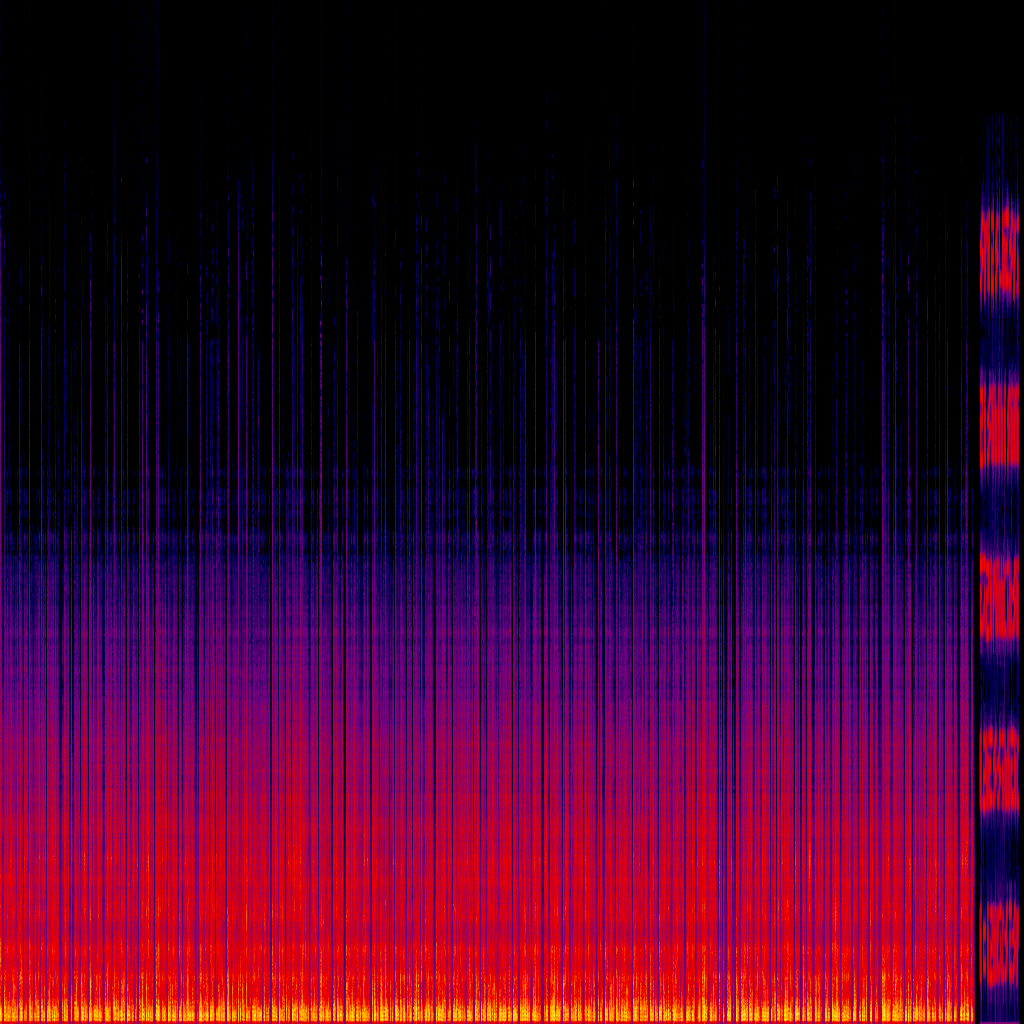Click the tall purple vertical line reaching the top
1024x1024 pixels.
coord(704,200)
